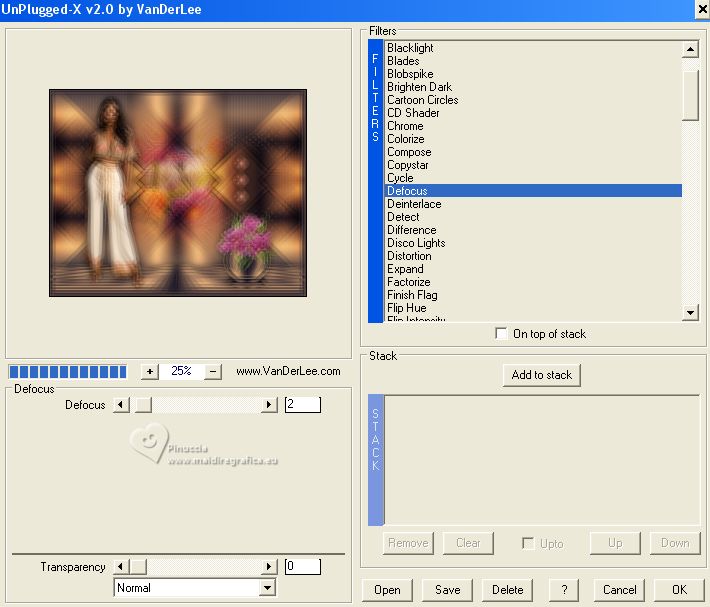The height and width of the screenshot is (607, 710).
Task: Click the Transparency slider thumb
Action: click(138, 566)
